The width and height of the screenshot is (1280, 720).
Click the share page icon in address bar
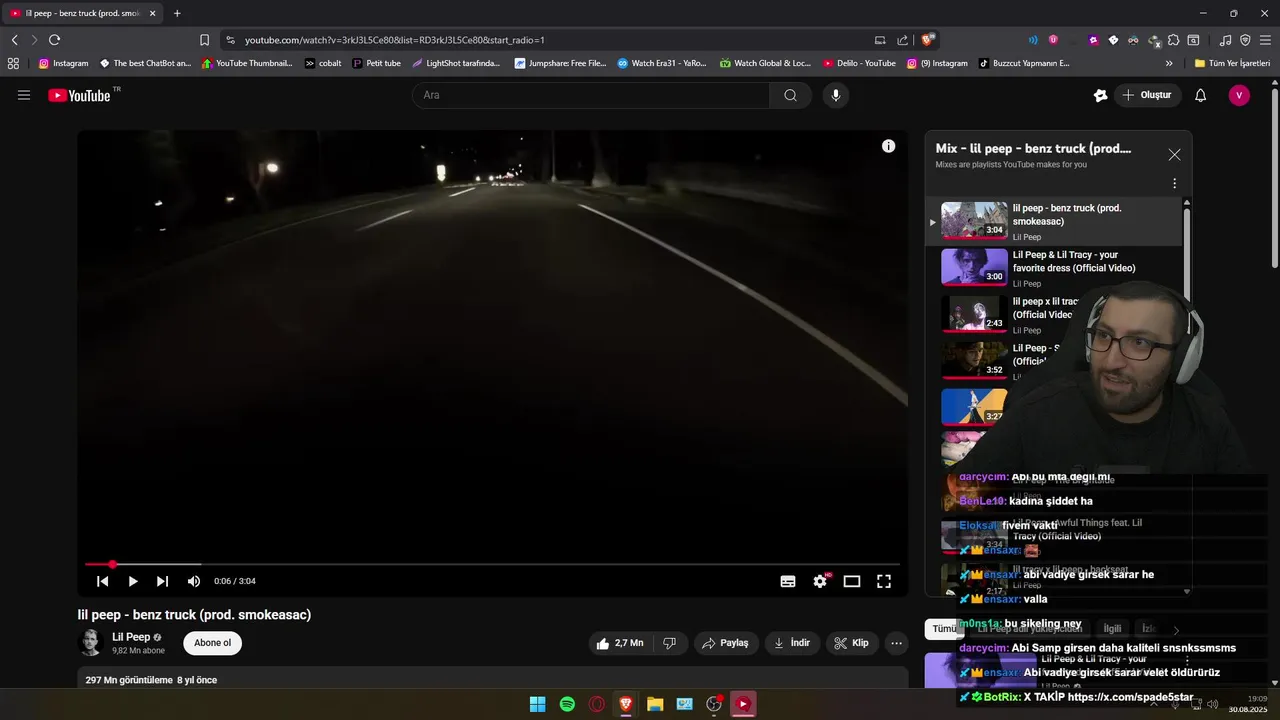coord(903,40)
